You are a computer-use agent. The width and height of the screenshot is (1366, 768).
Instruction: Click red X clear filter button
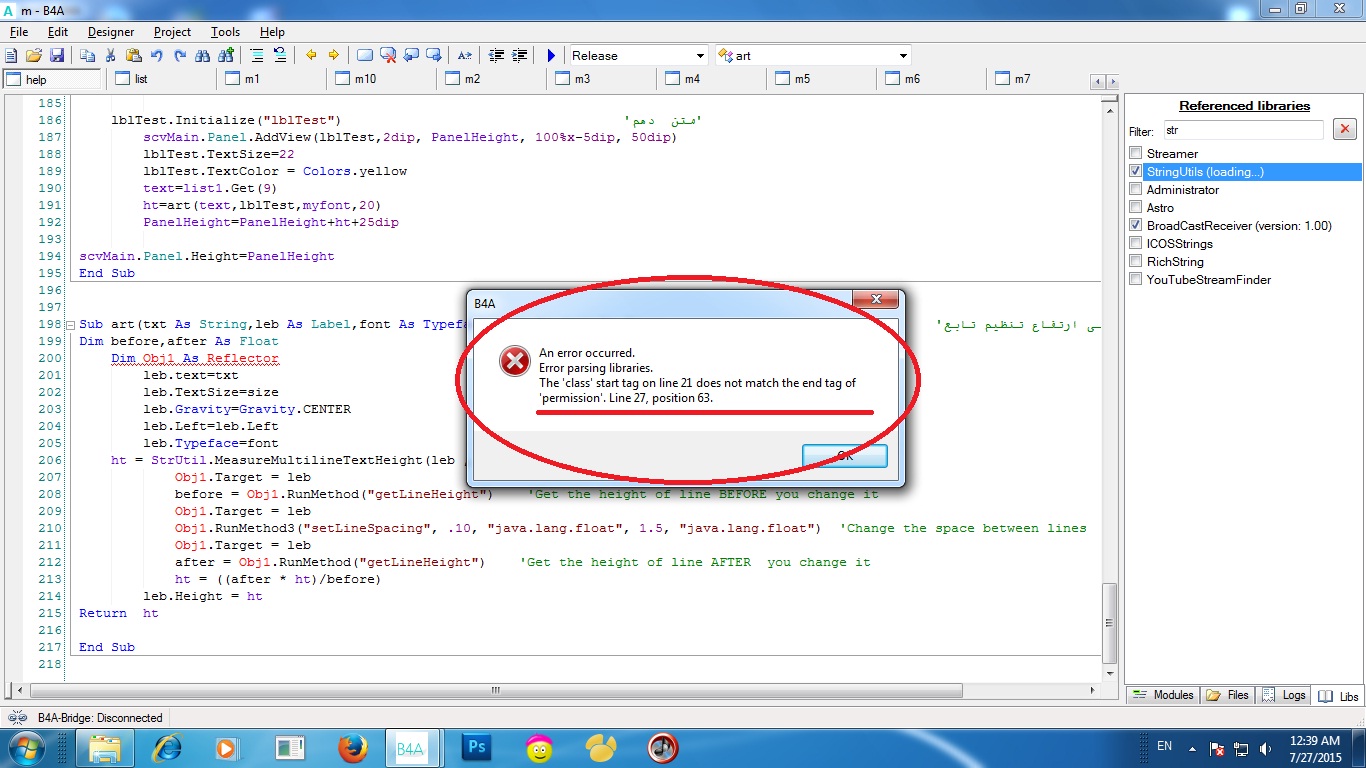(x=1345, y=129)
